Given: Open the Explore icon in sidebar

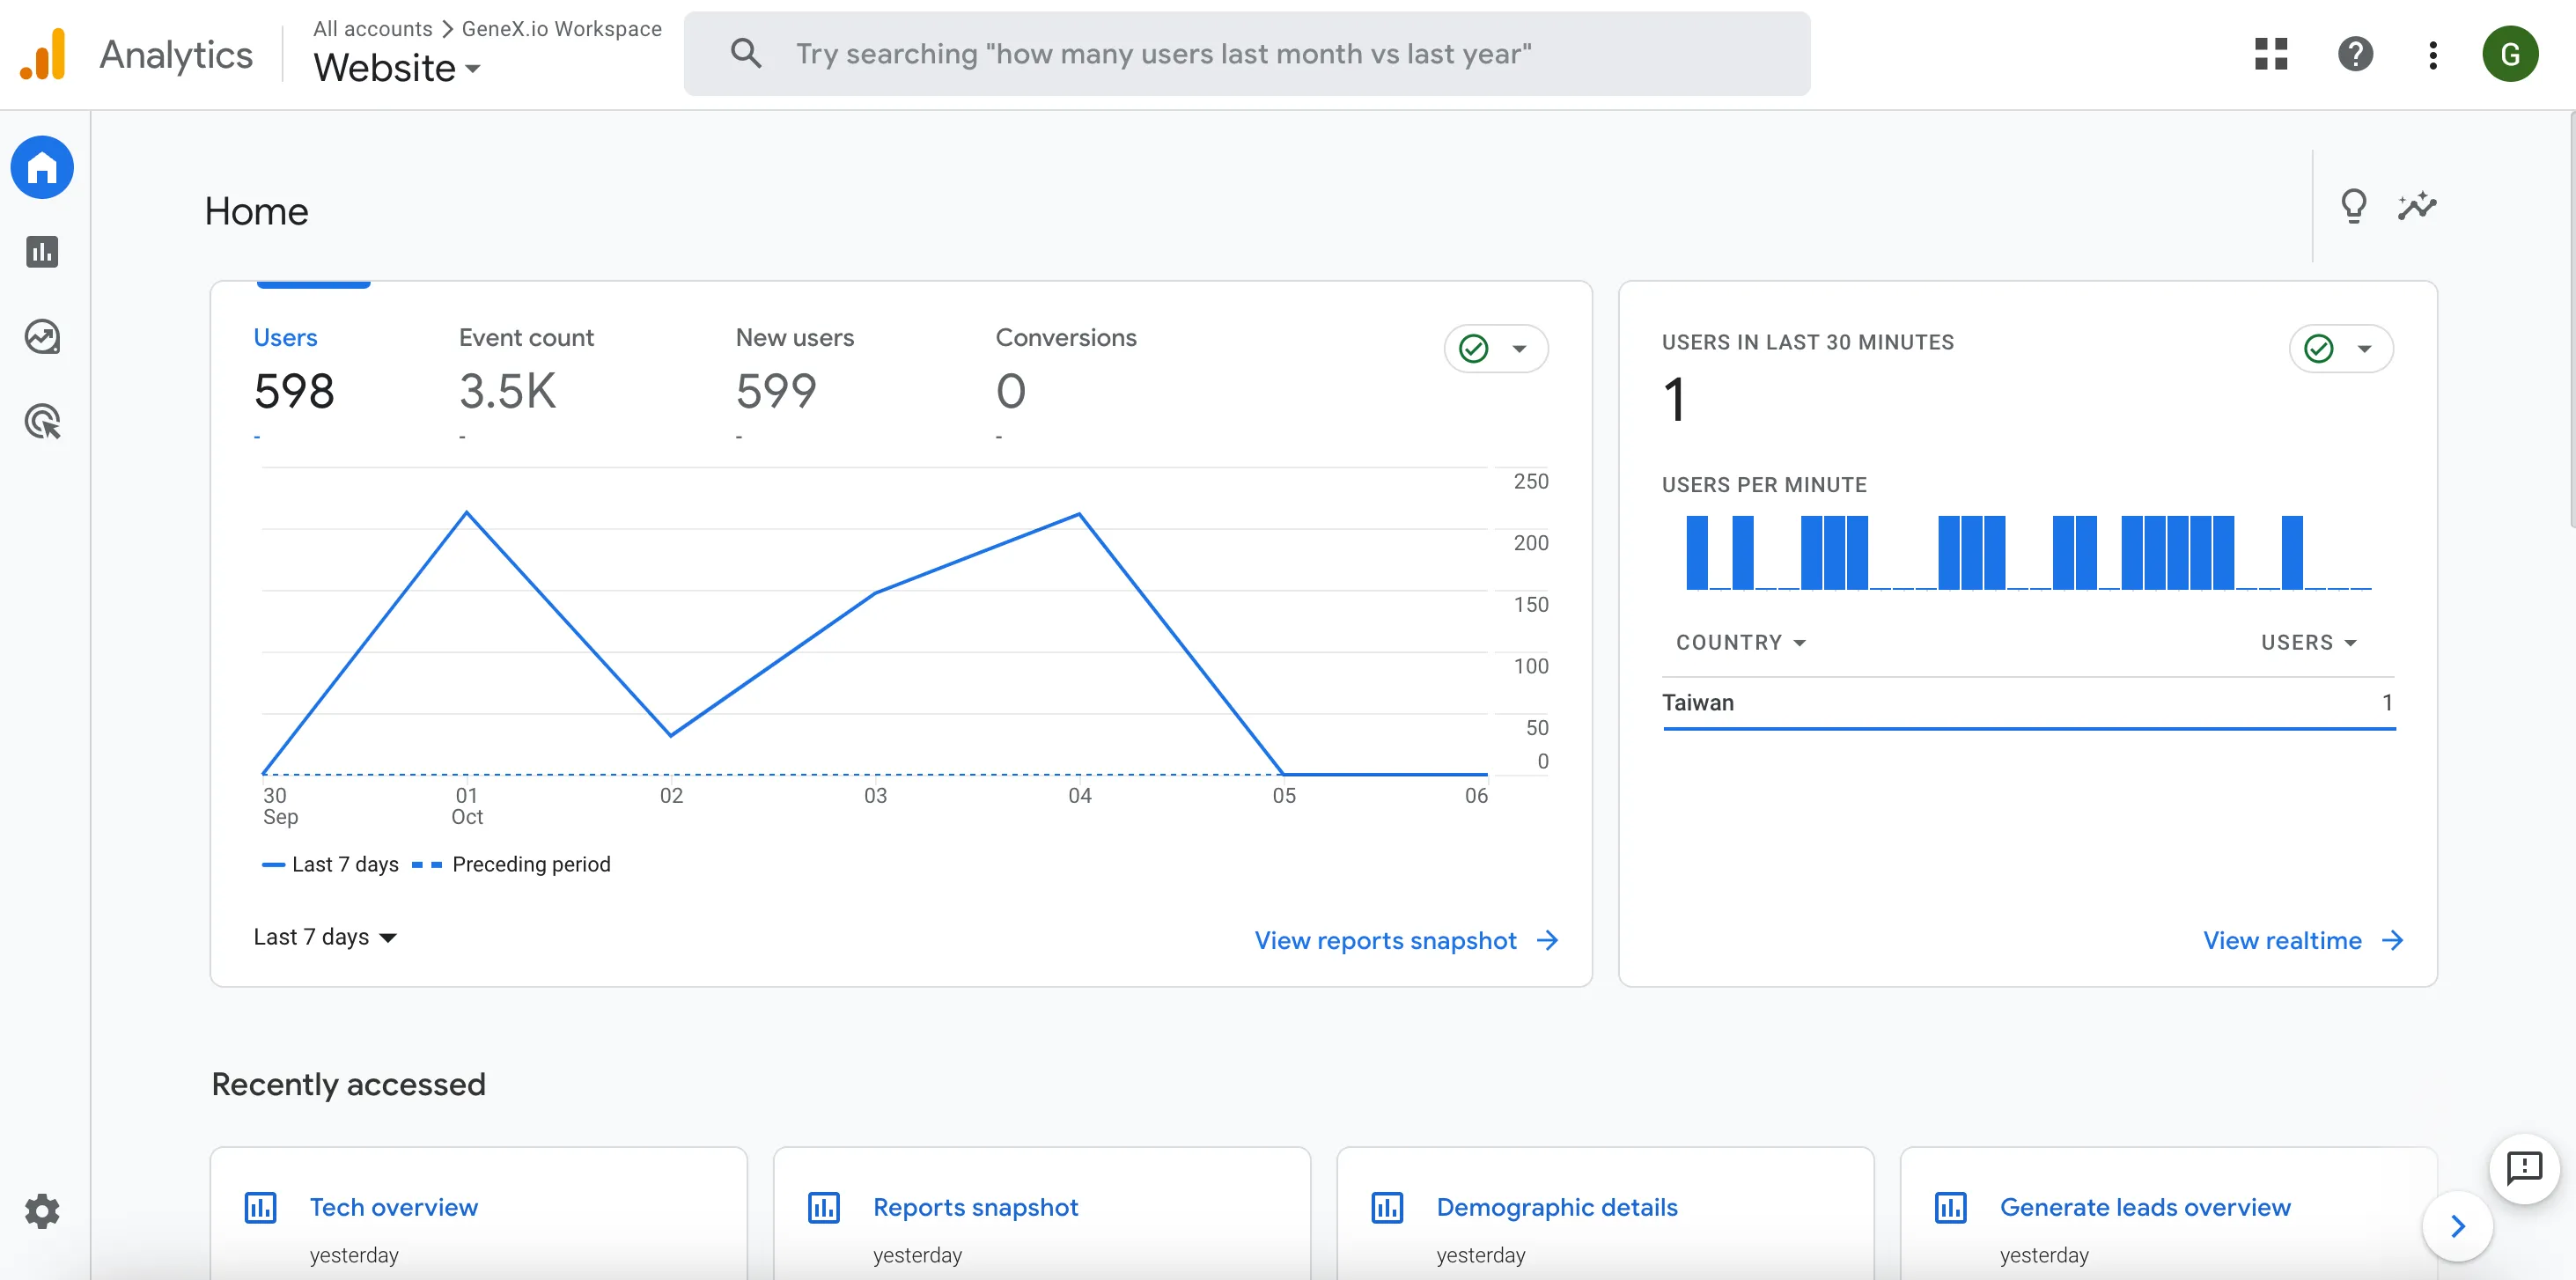Looking at the screenshot, I should [42, 337].
